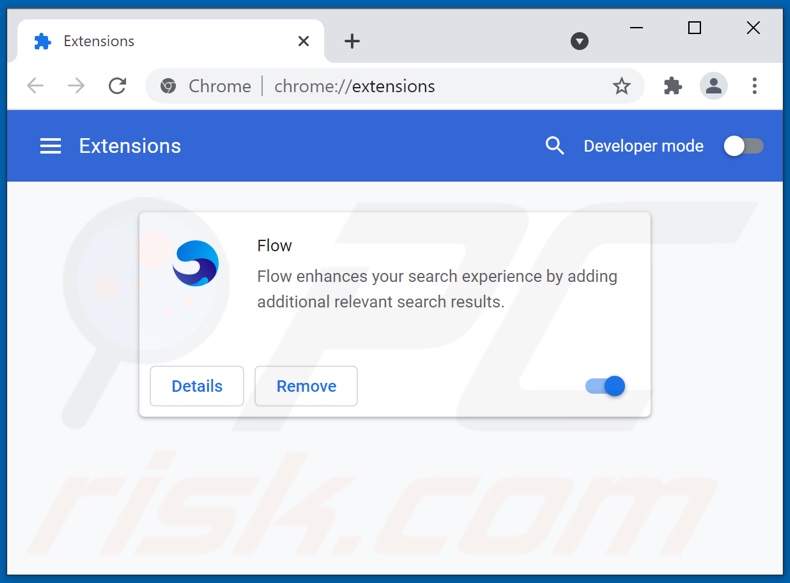Click the Extensions page title text
Viewport: 790px width, 583px height.
[x=130, y=146]
